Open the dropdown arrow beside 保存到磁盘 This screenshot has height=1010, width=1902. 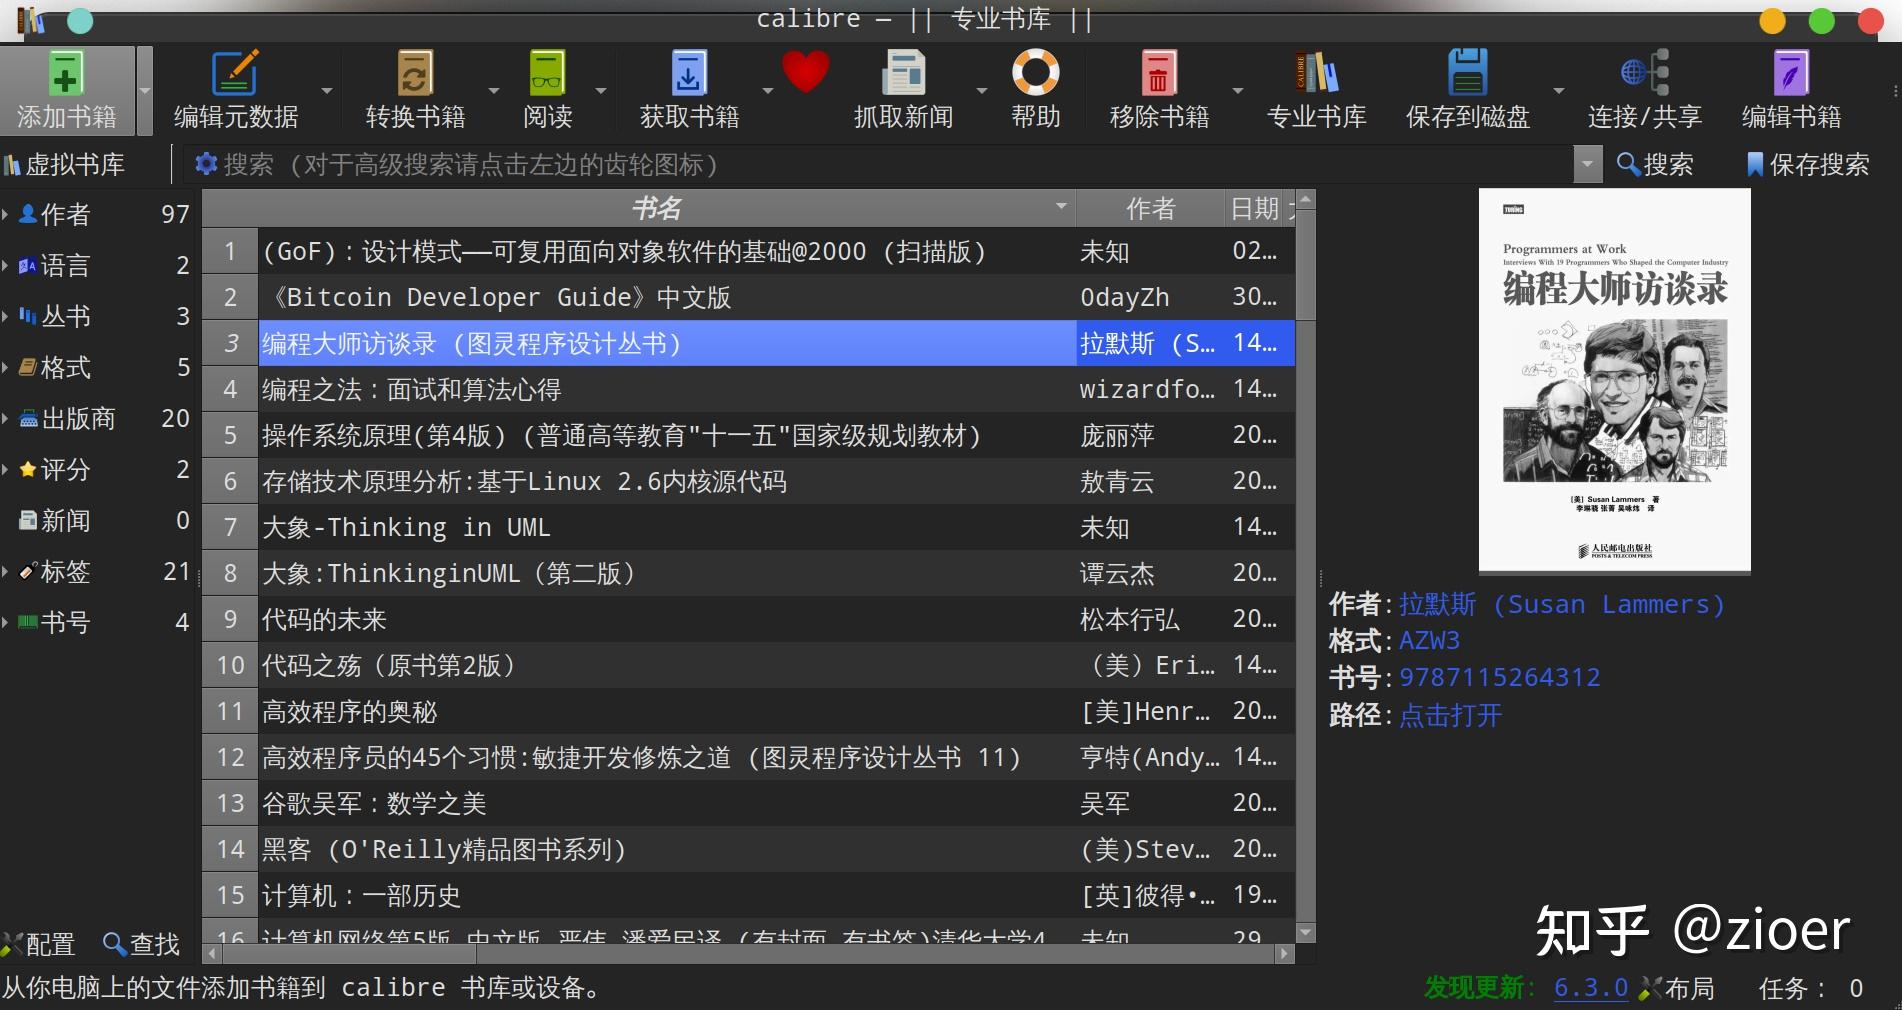click(1559, 91)
